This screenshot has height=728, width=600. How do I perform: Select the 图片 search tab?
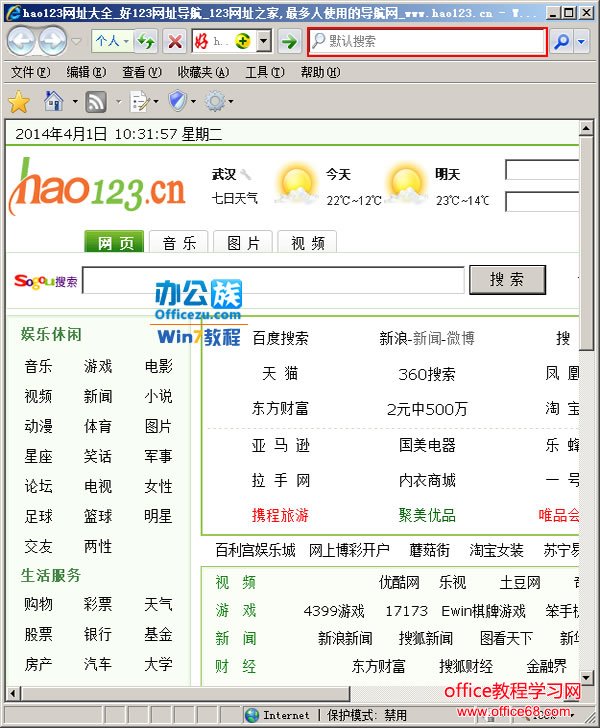point(243,242)
